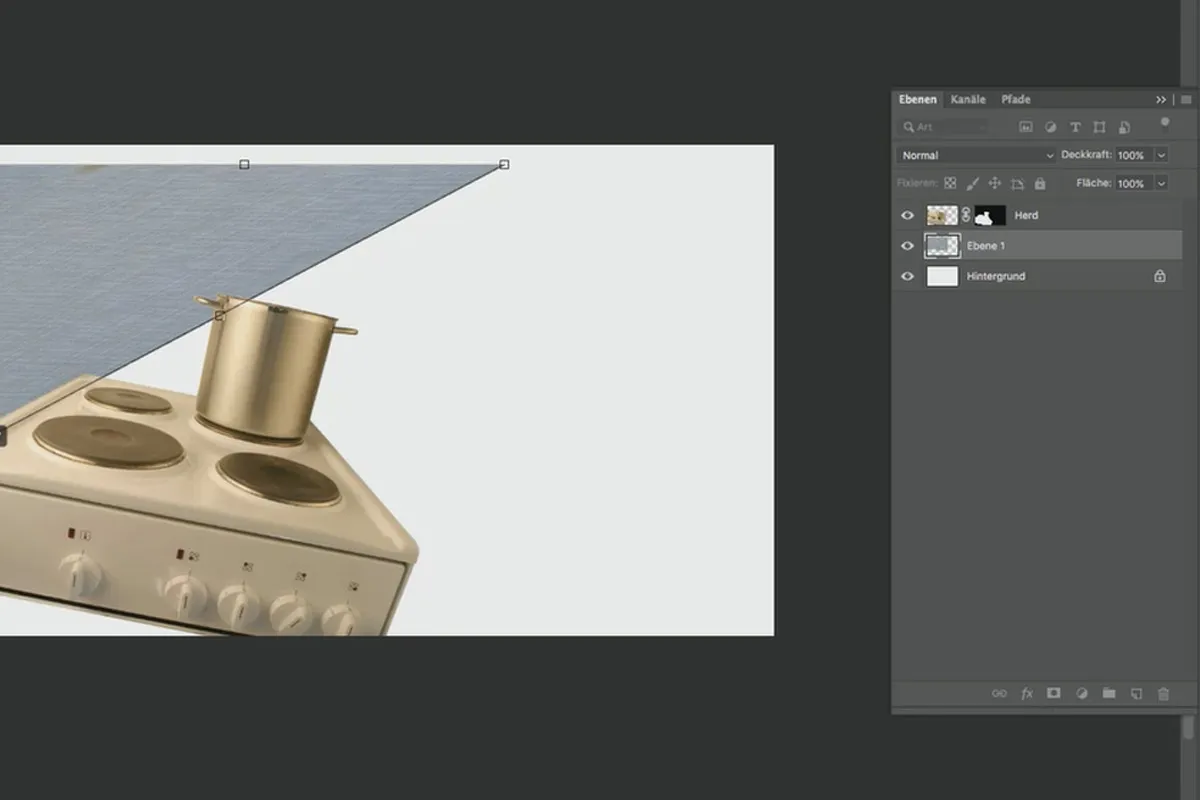Screen dimensions: 1200x800
Task: Switch to the Pfade tab
Action: [x=1016, y=99]
